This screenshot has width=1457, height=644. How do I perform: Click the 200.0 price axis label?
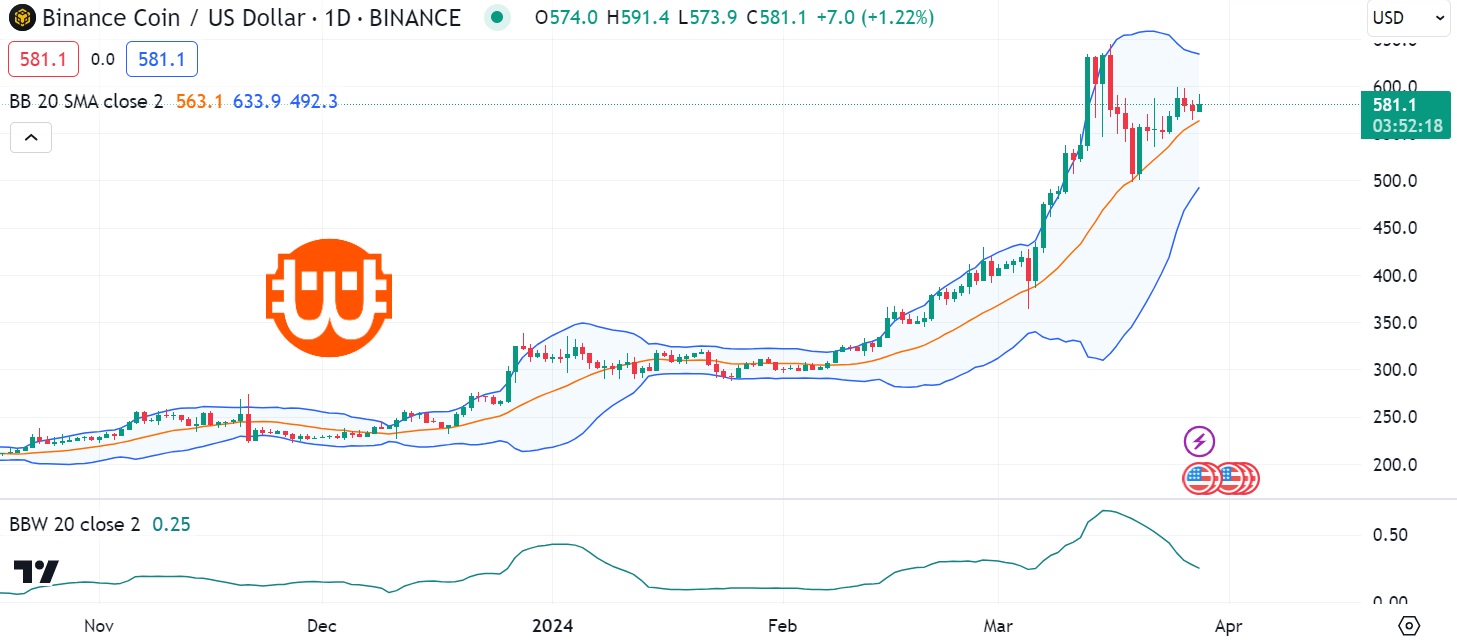[1393, 465]
